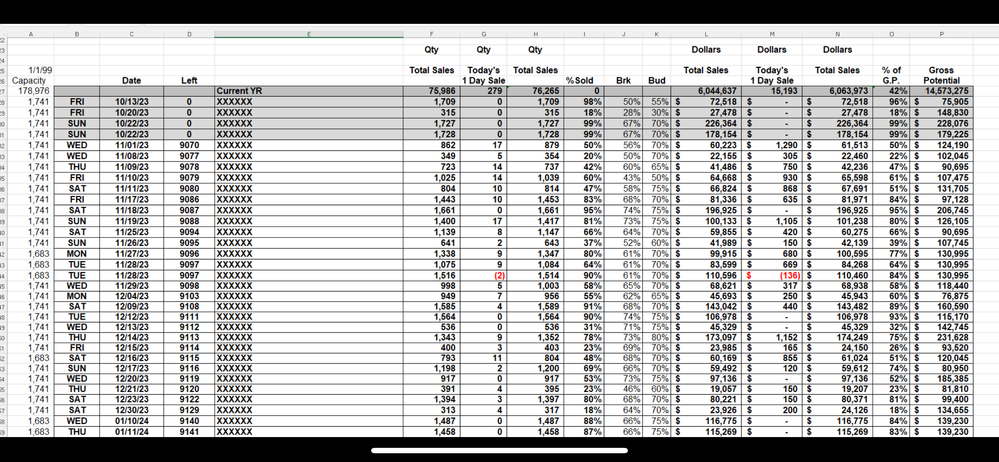Click the 60,223 dollars total sales cell
This screenshot has width=999, height=462.
pyautogui.click(x=706, y=145)
